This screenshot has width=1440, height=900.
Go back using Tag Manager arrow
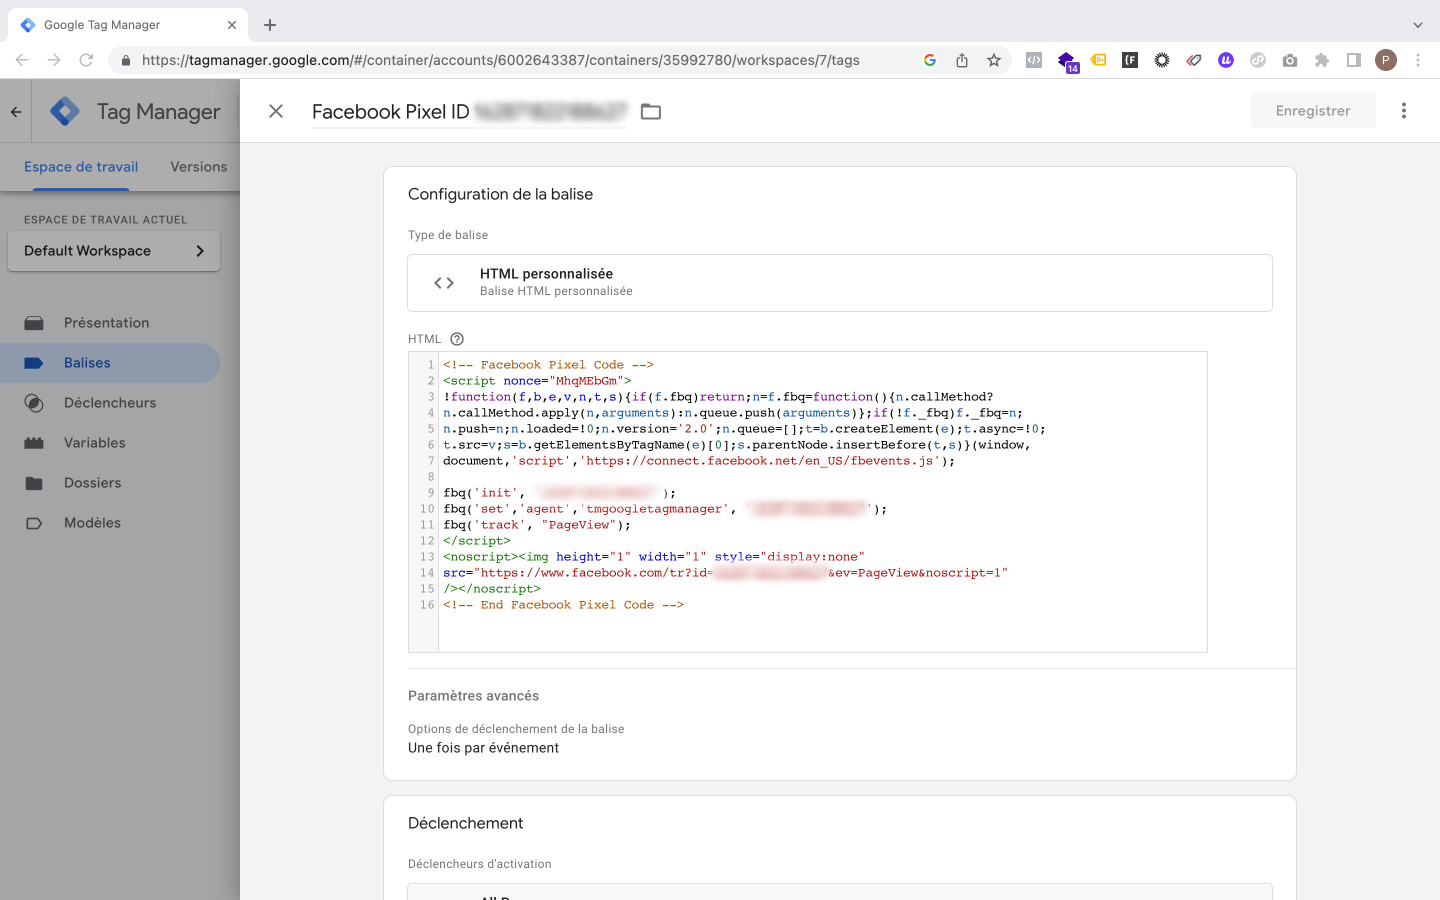point(16,112)
